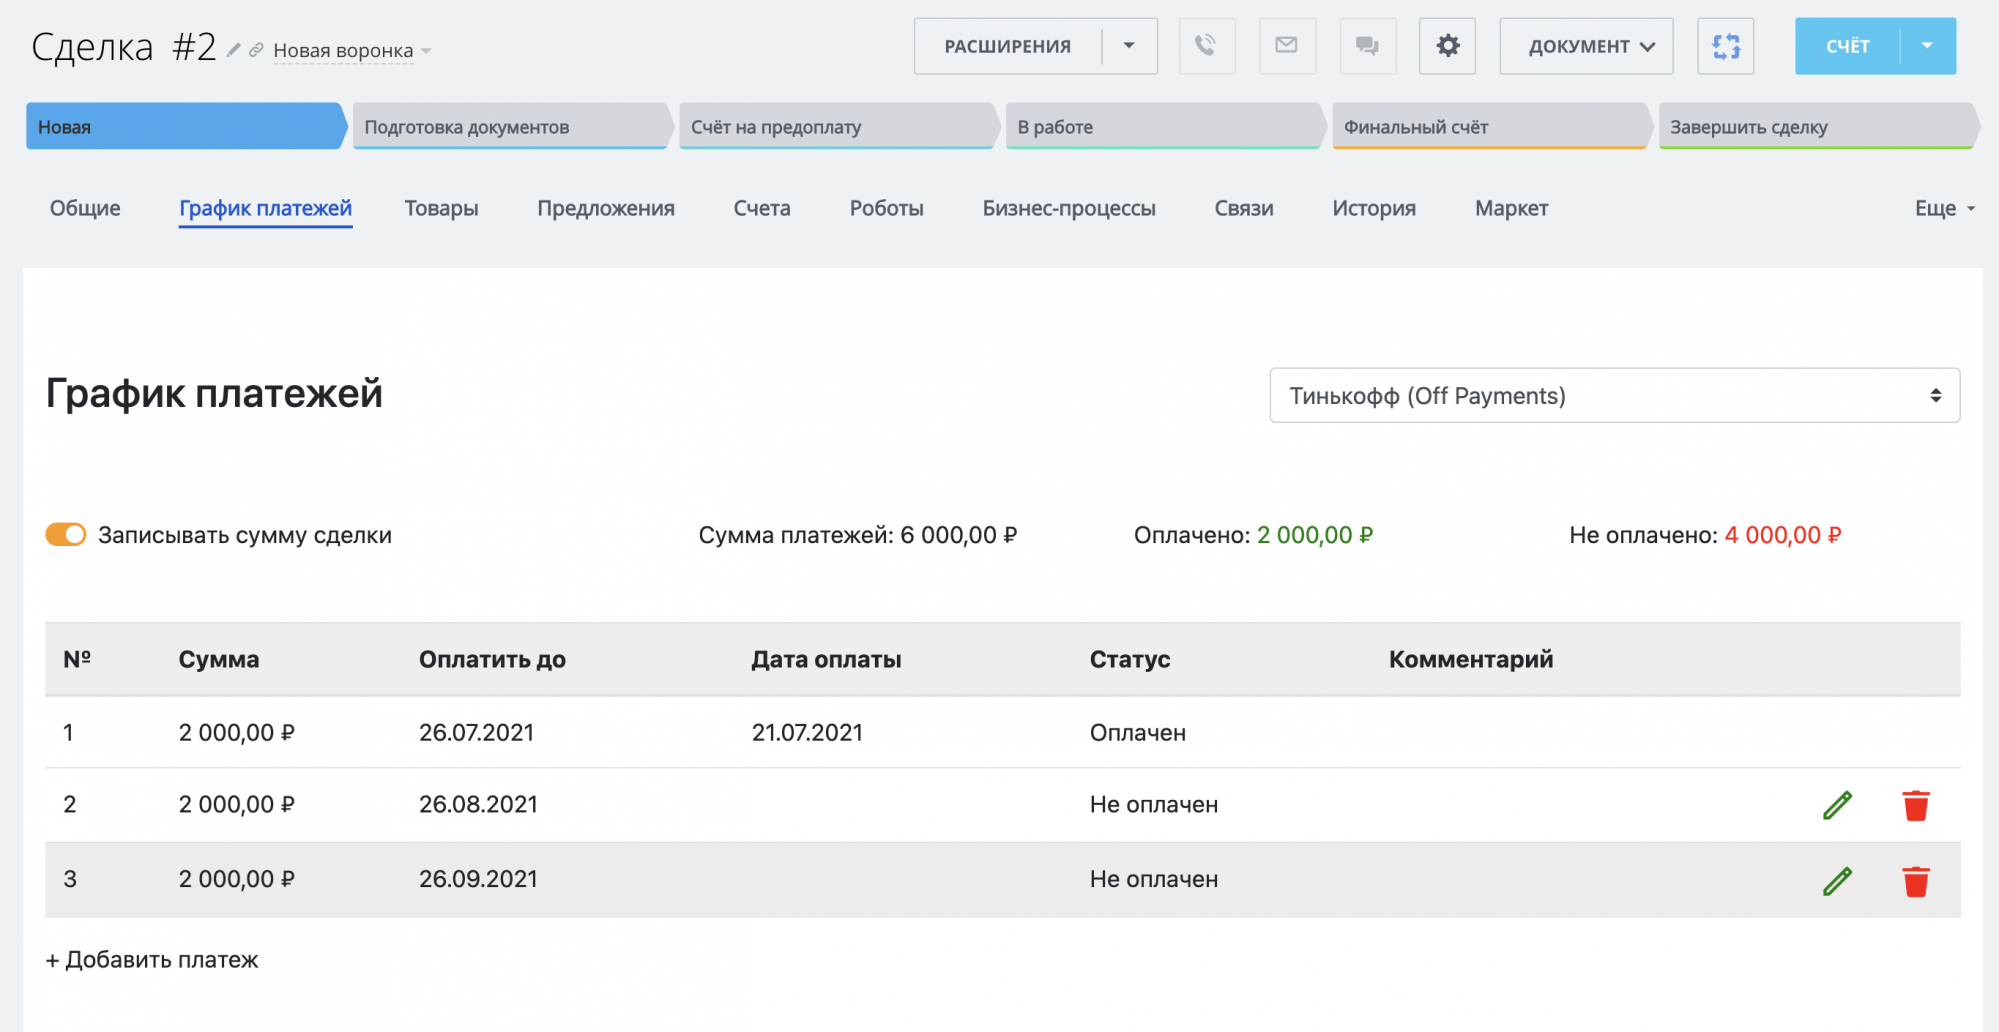Switch to the Товары tab
This screenshot has width=1999, height=1032.
(441, 208)
